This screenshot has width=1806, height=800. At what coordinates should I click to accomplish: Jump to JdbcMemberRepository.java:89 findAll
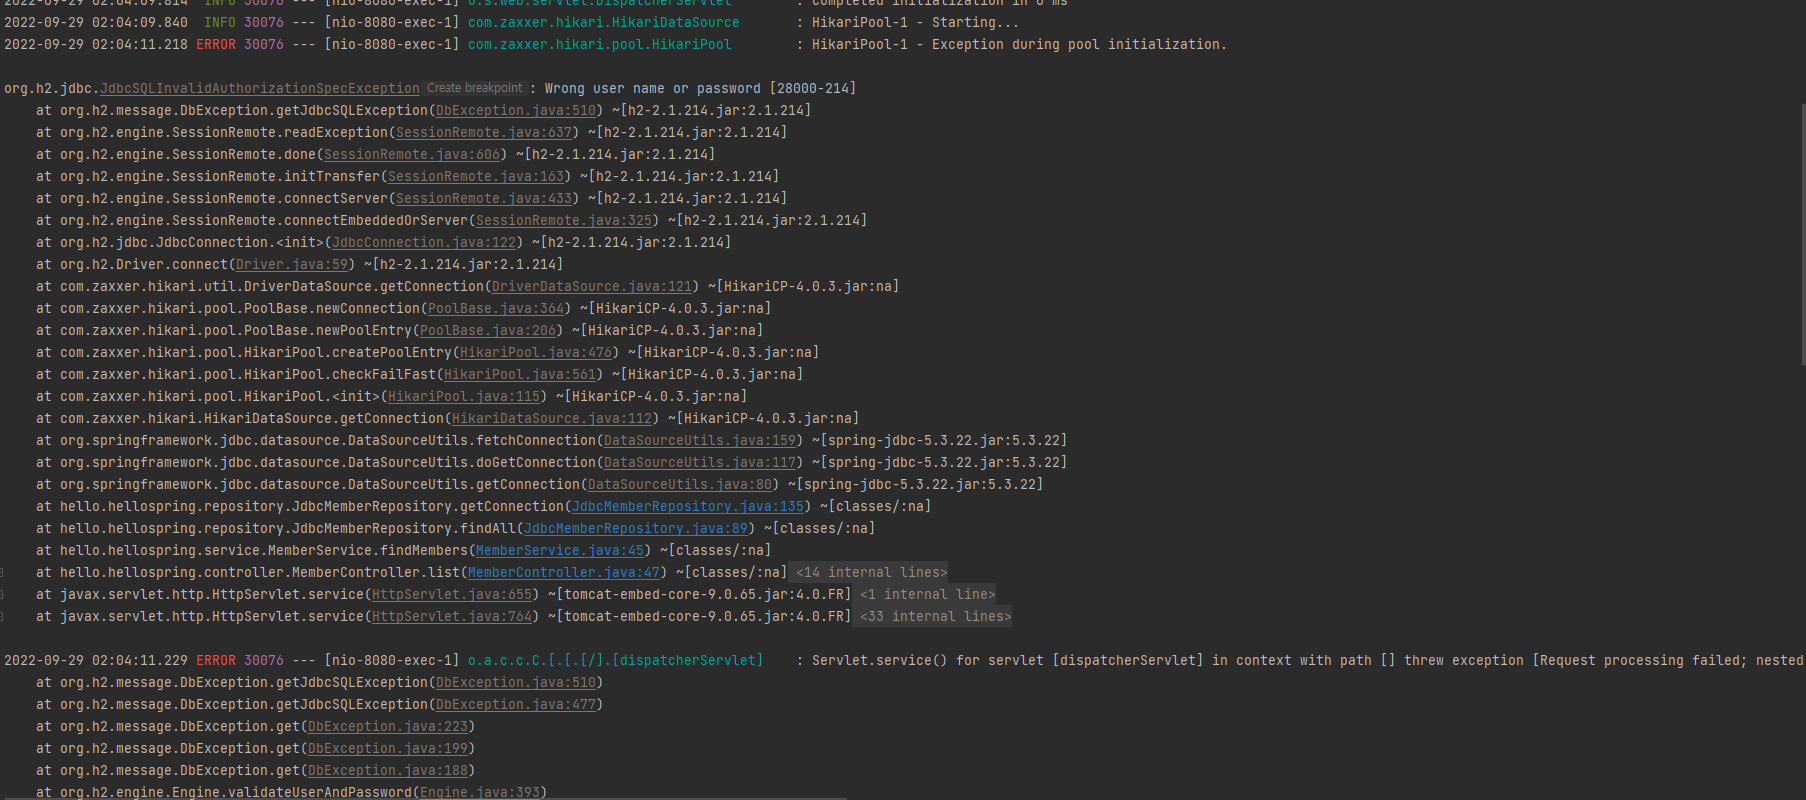636,528
